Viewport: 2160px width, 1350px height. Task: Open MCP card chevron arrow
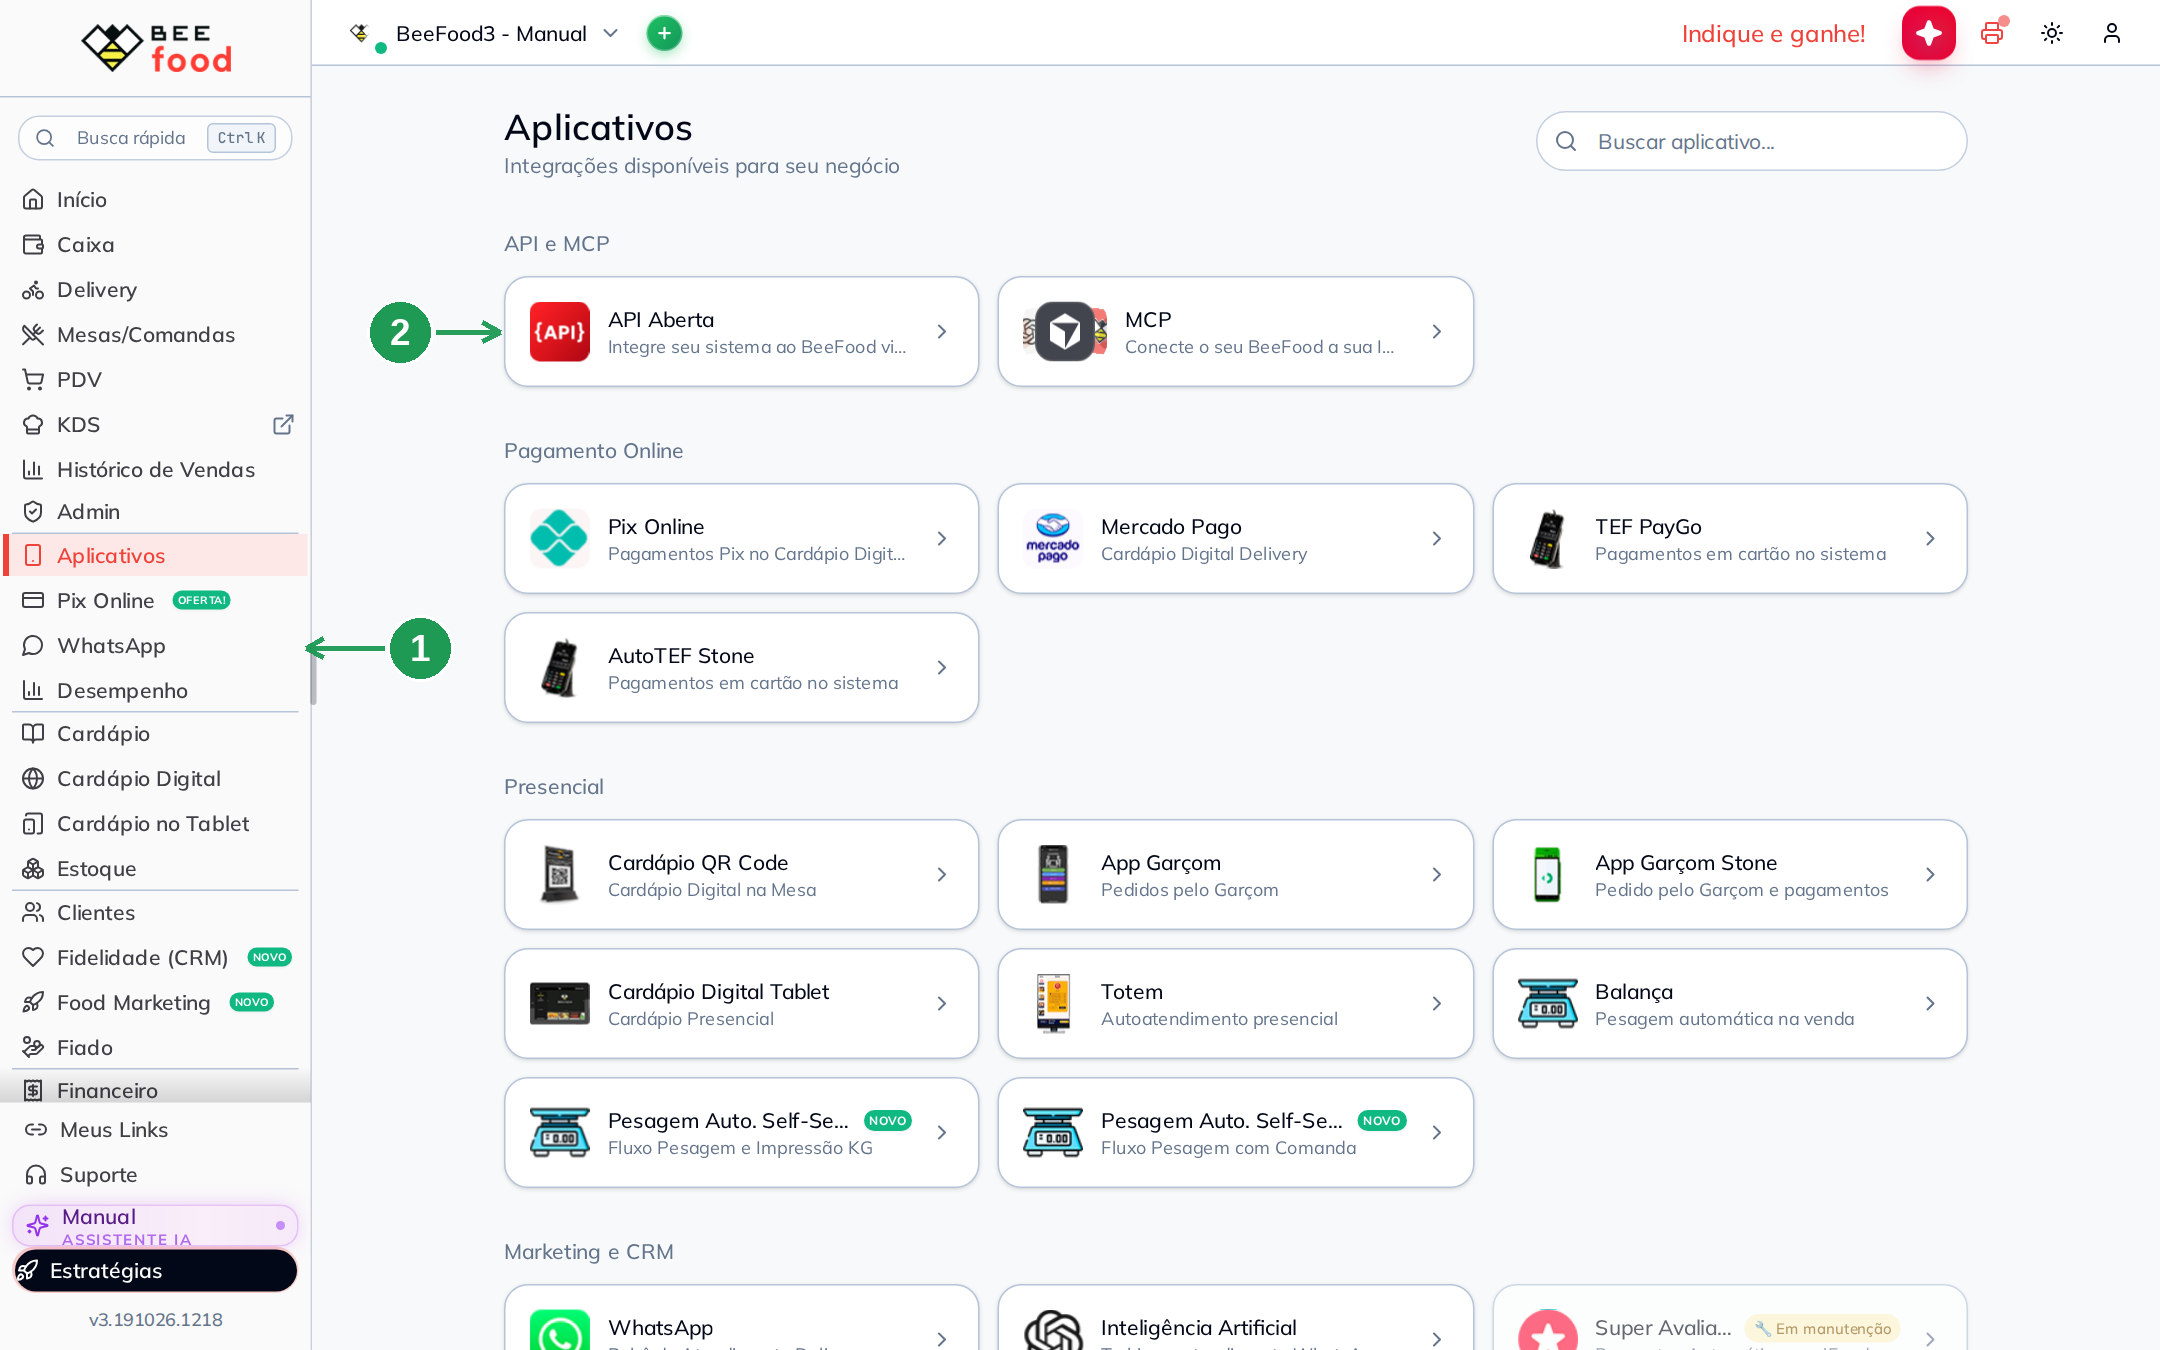1436,331
